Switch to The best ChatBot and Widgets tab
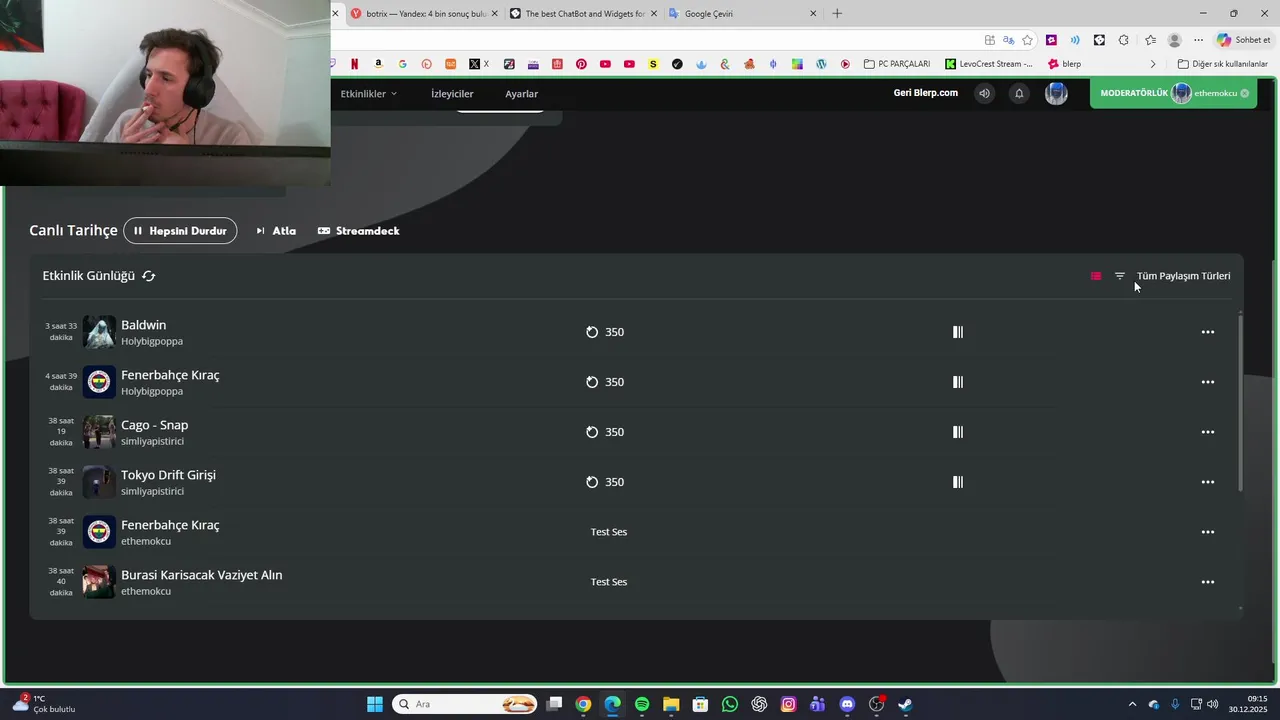This screenshot has width=1280, height=720. pyautogui.click(x=584, y=14)
